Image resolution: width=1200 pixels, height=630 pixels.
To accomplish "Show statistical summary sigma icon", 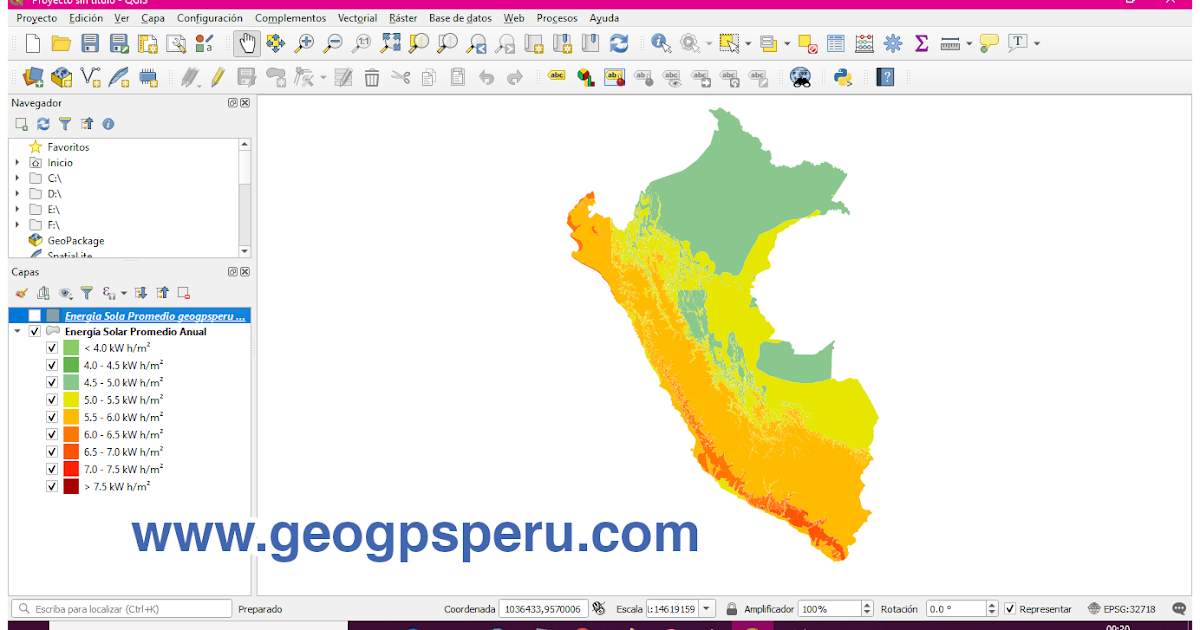I will [921, 43].
